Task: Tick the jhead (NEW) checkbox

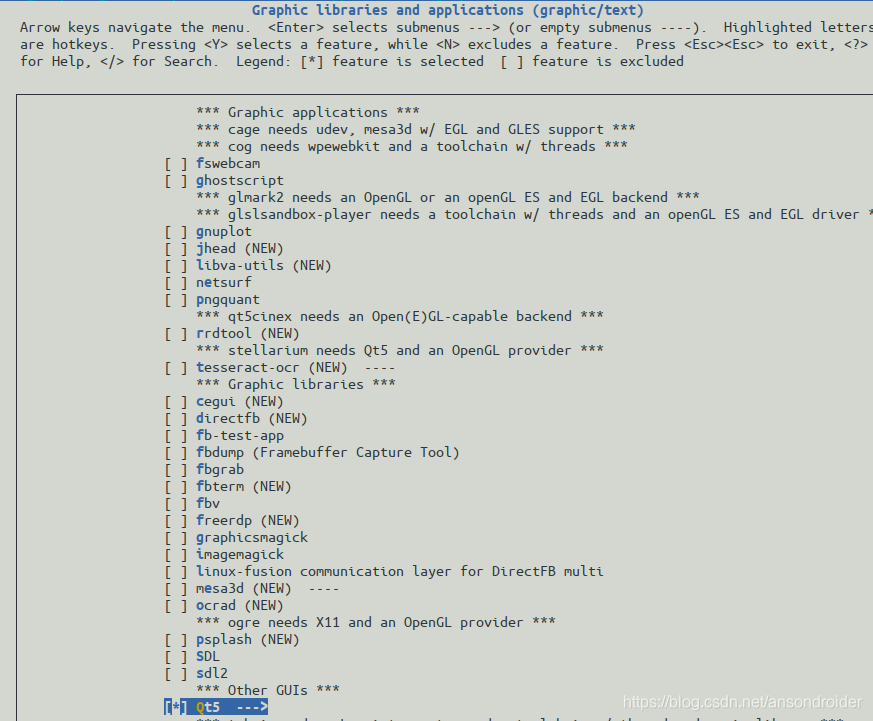Action: coord(176,249)
